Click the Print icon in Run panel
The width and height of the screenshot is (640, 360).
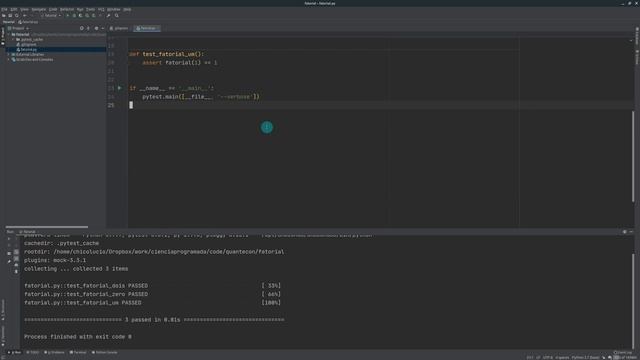tap(16, 265)
